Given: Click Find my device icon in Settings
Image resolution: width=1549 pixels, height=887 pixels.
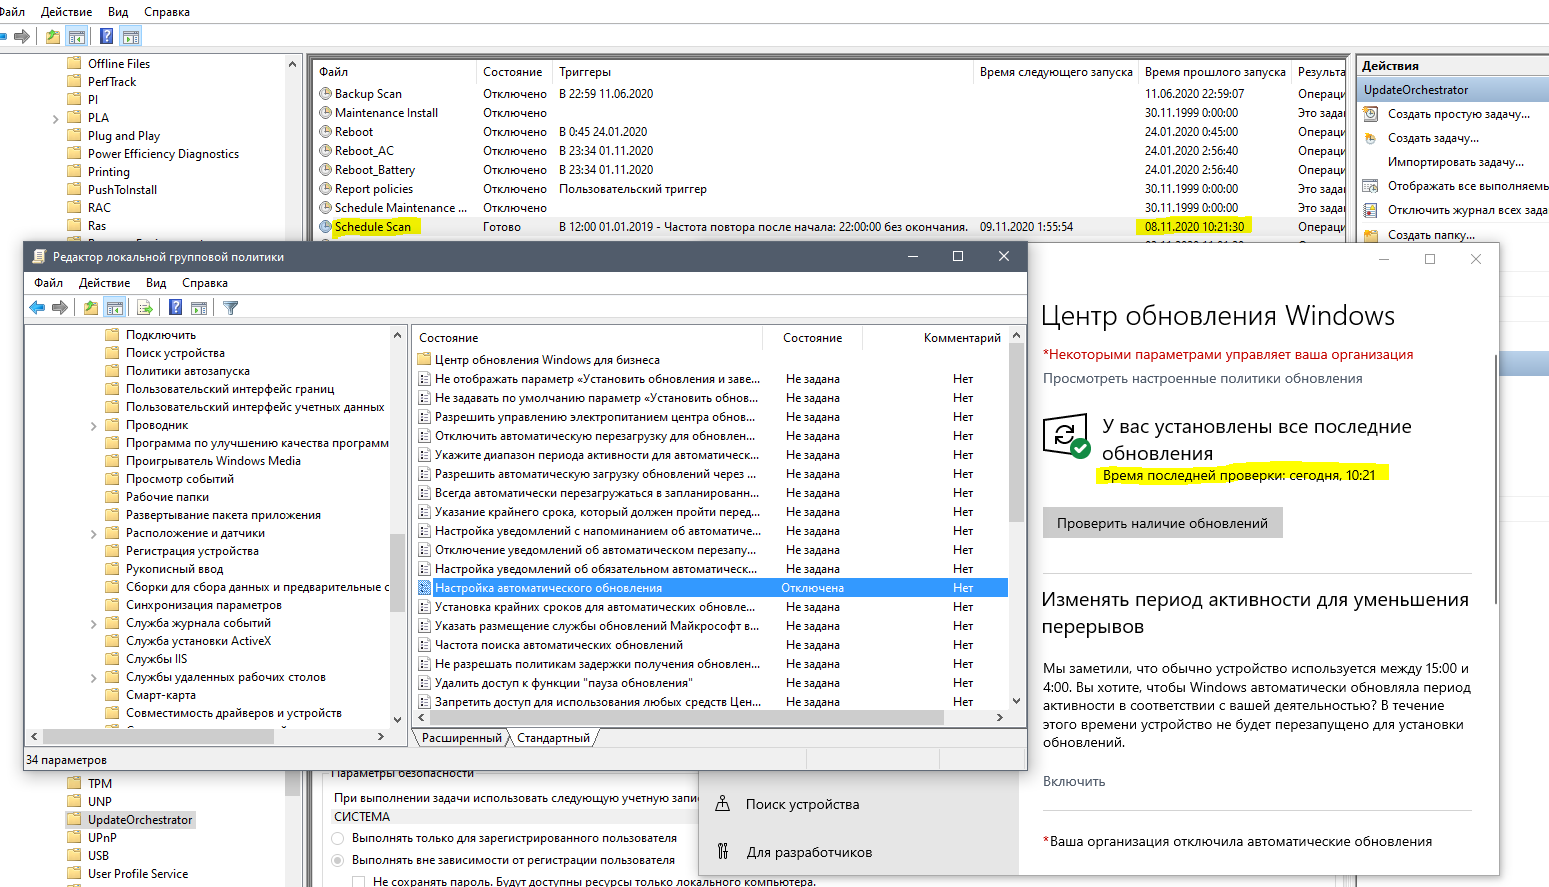Looking at the screenshot, I should click(722, 804).
